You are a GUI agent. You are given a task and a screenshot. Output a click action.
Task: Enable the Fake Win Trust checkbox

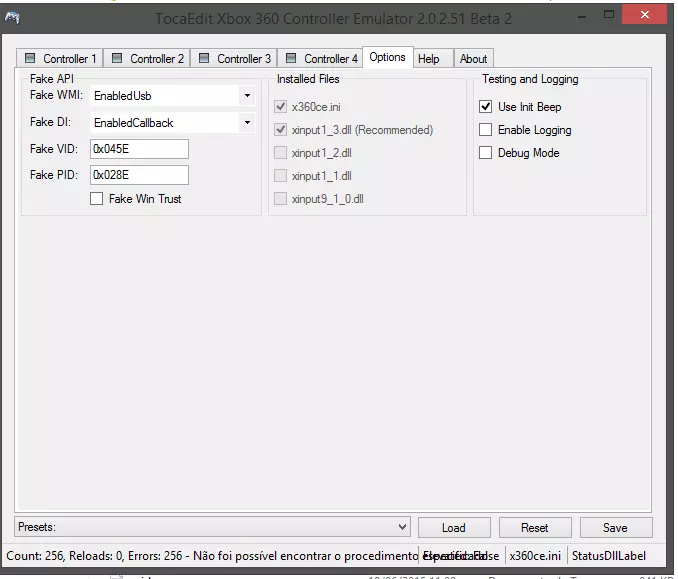96,199
